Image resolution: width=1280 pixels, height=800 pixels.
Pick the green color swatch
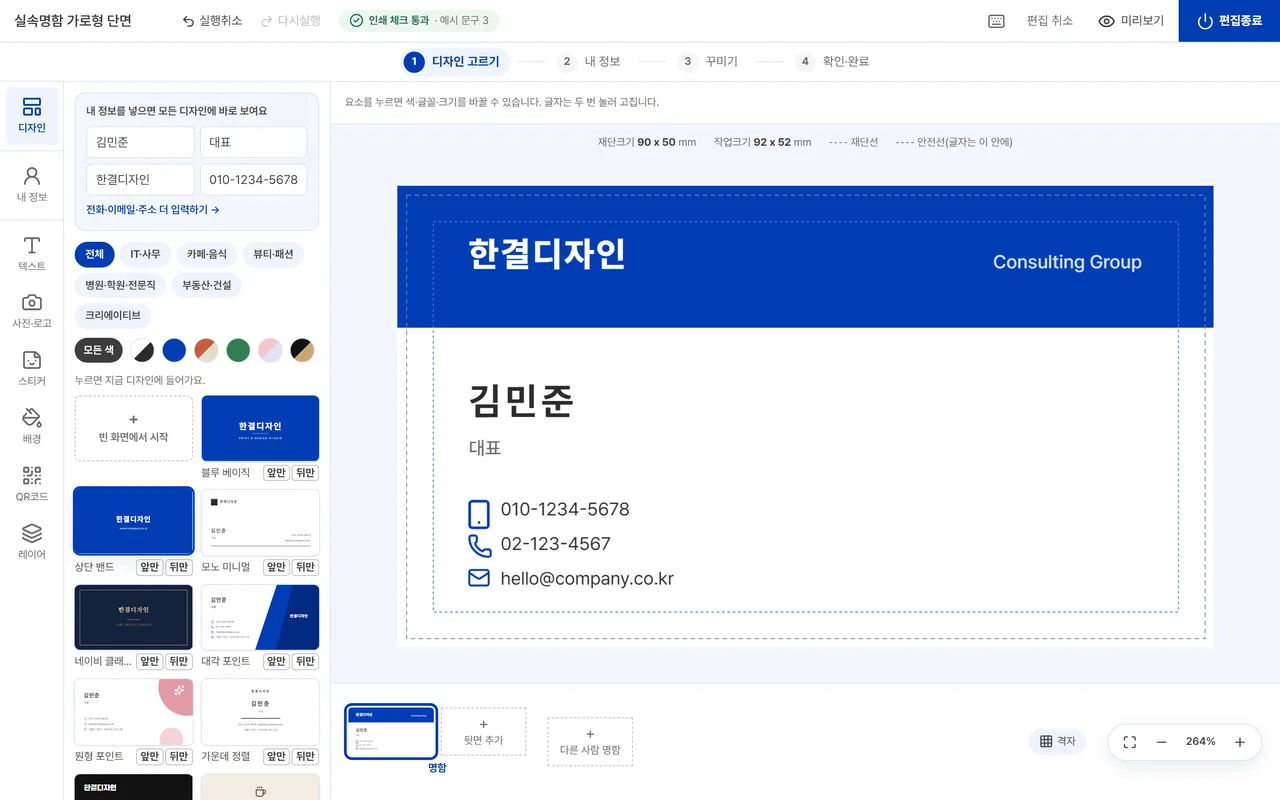238,350
